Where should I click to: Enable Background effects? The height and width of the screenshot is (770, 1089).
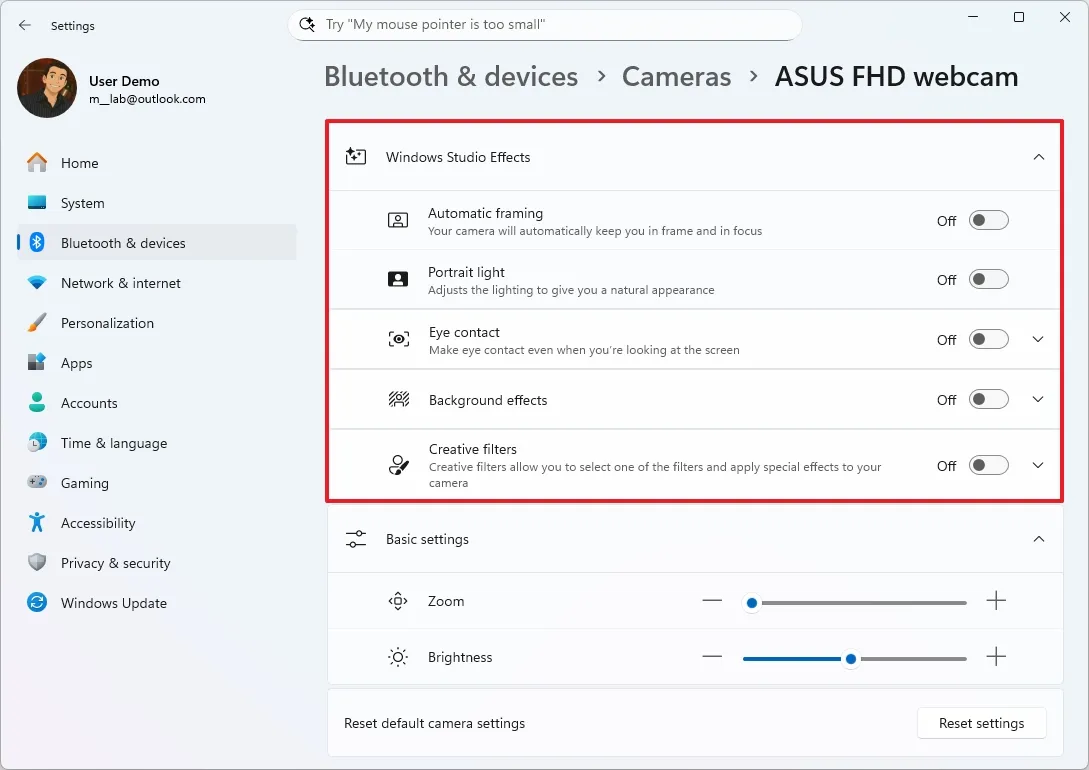pyautogui.click(x=988, y=399)
